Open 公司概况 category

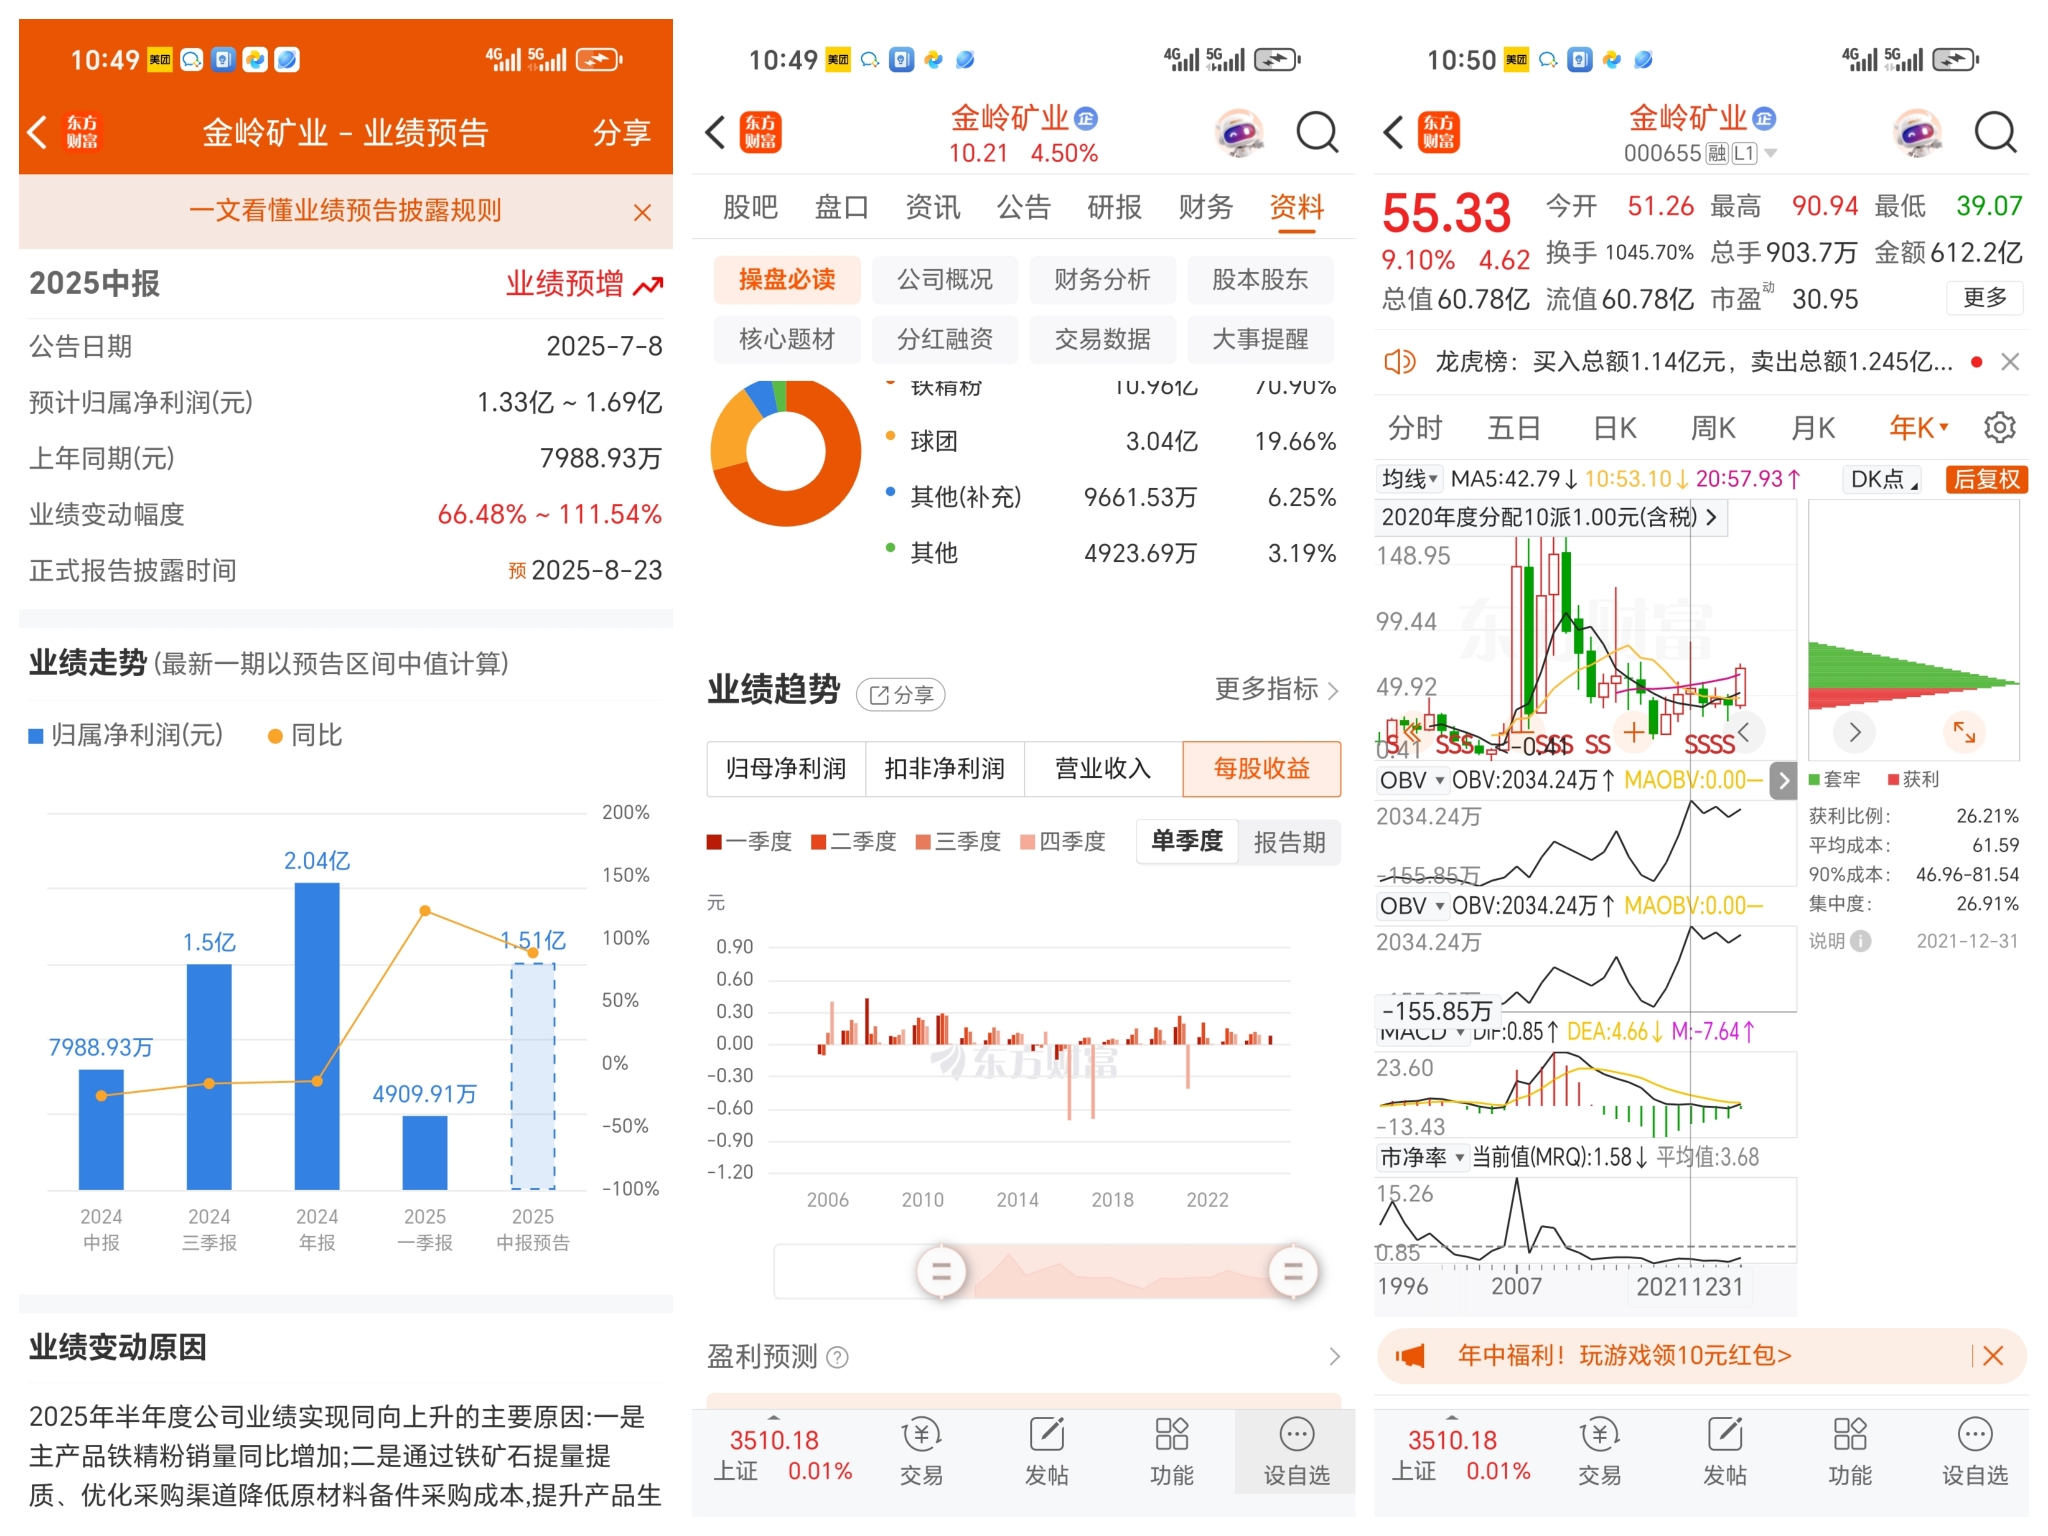944,279
